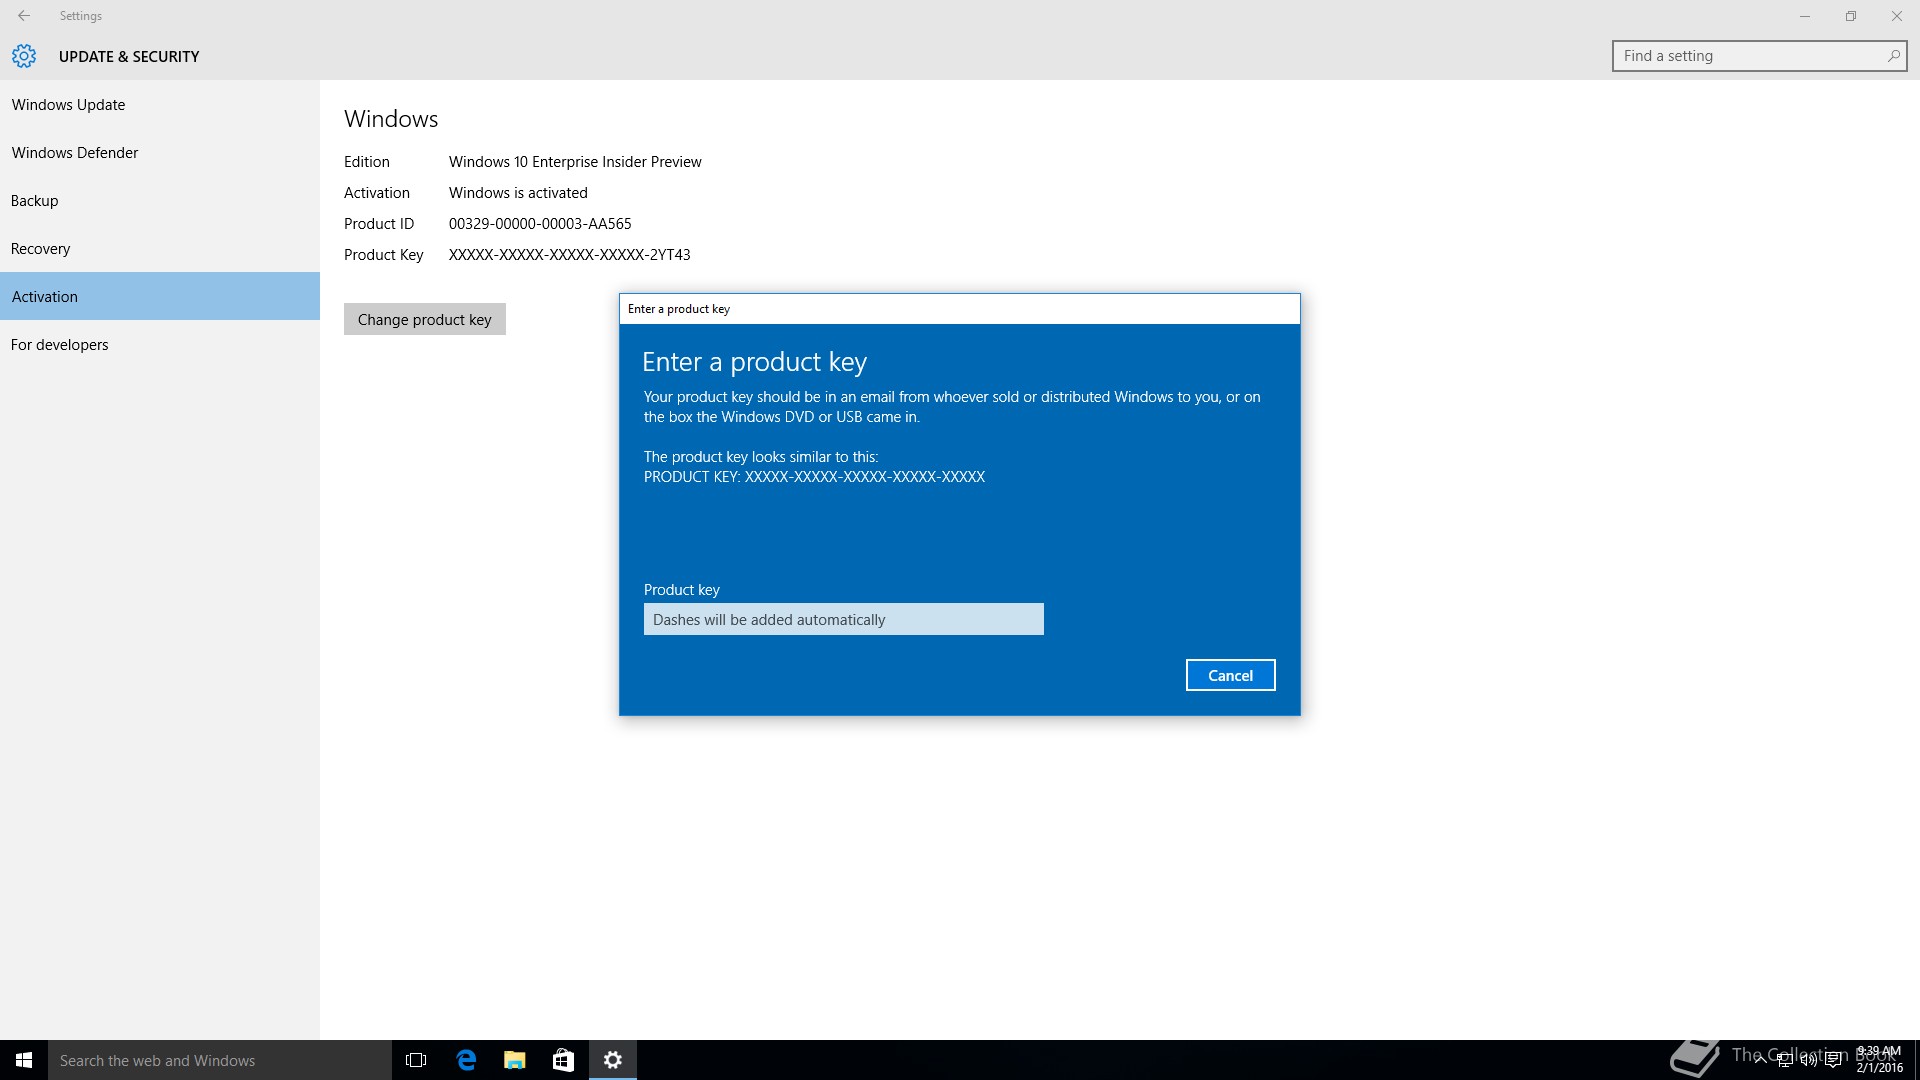Click the search magnifier in Find a setting
The image size is (1920, 1080).
(x=1893, y=56)
